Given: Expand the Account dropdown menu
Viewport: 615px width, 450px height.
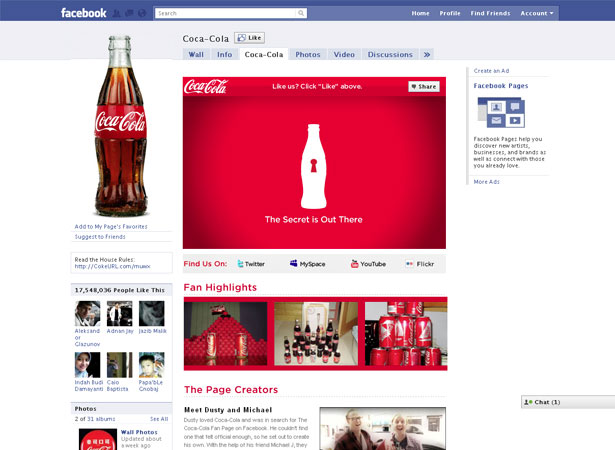Looking at the screenshot, I should click(x=537, y=13).
